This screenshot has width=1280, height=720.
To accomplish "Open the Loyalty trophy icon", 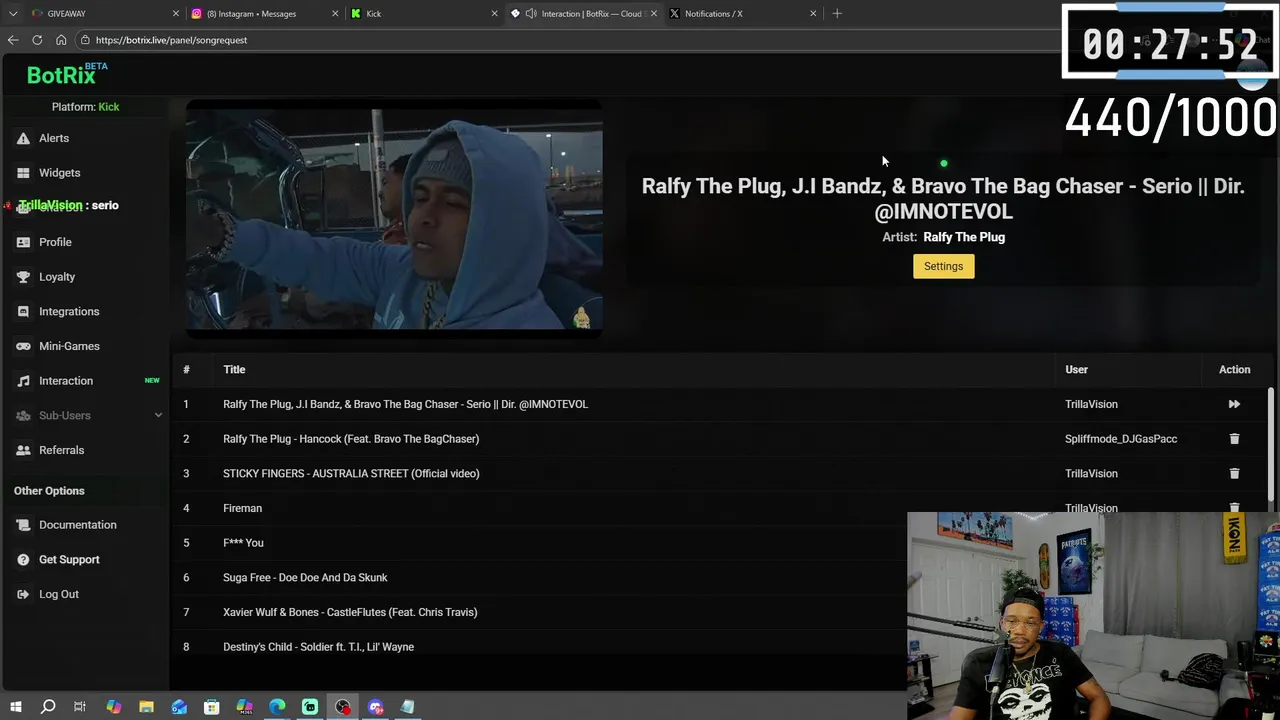I will click(x=23, y=277).
